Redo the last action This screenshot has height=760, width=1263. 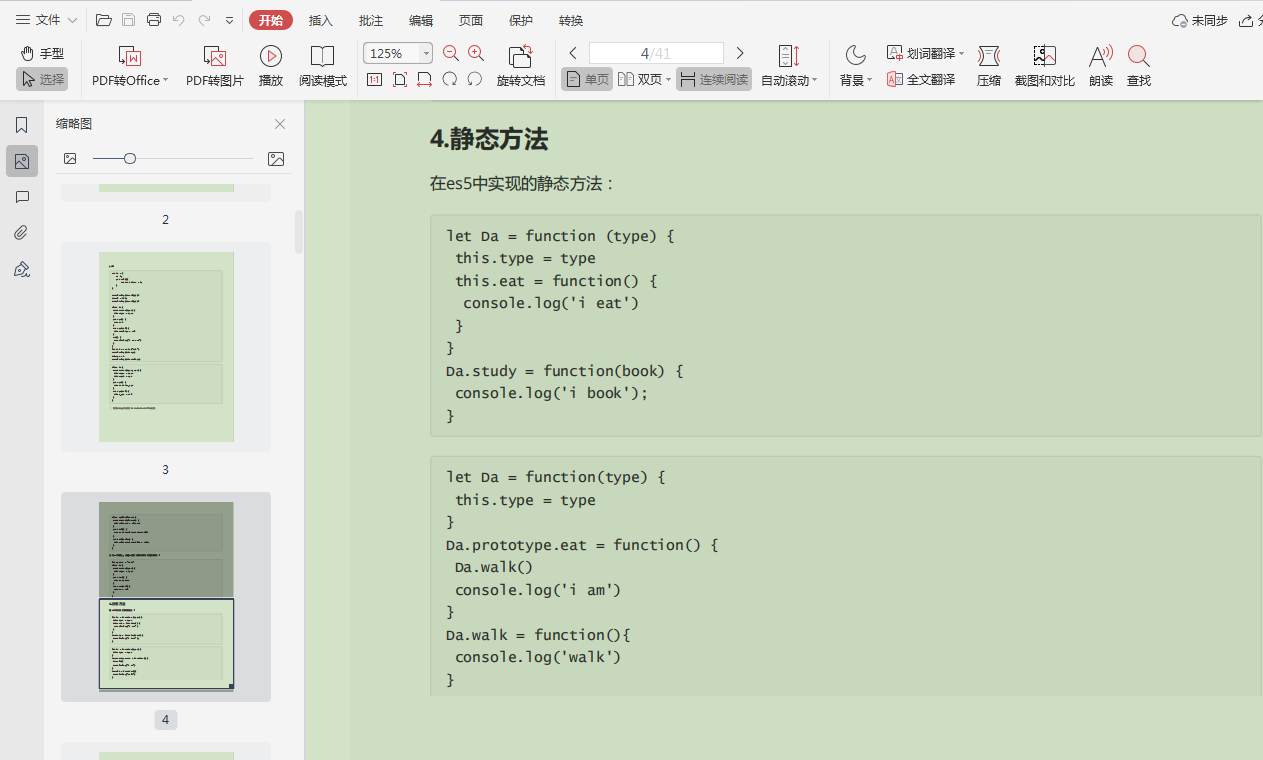(204, 20)
